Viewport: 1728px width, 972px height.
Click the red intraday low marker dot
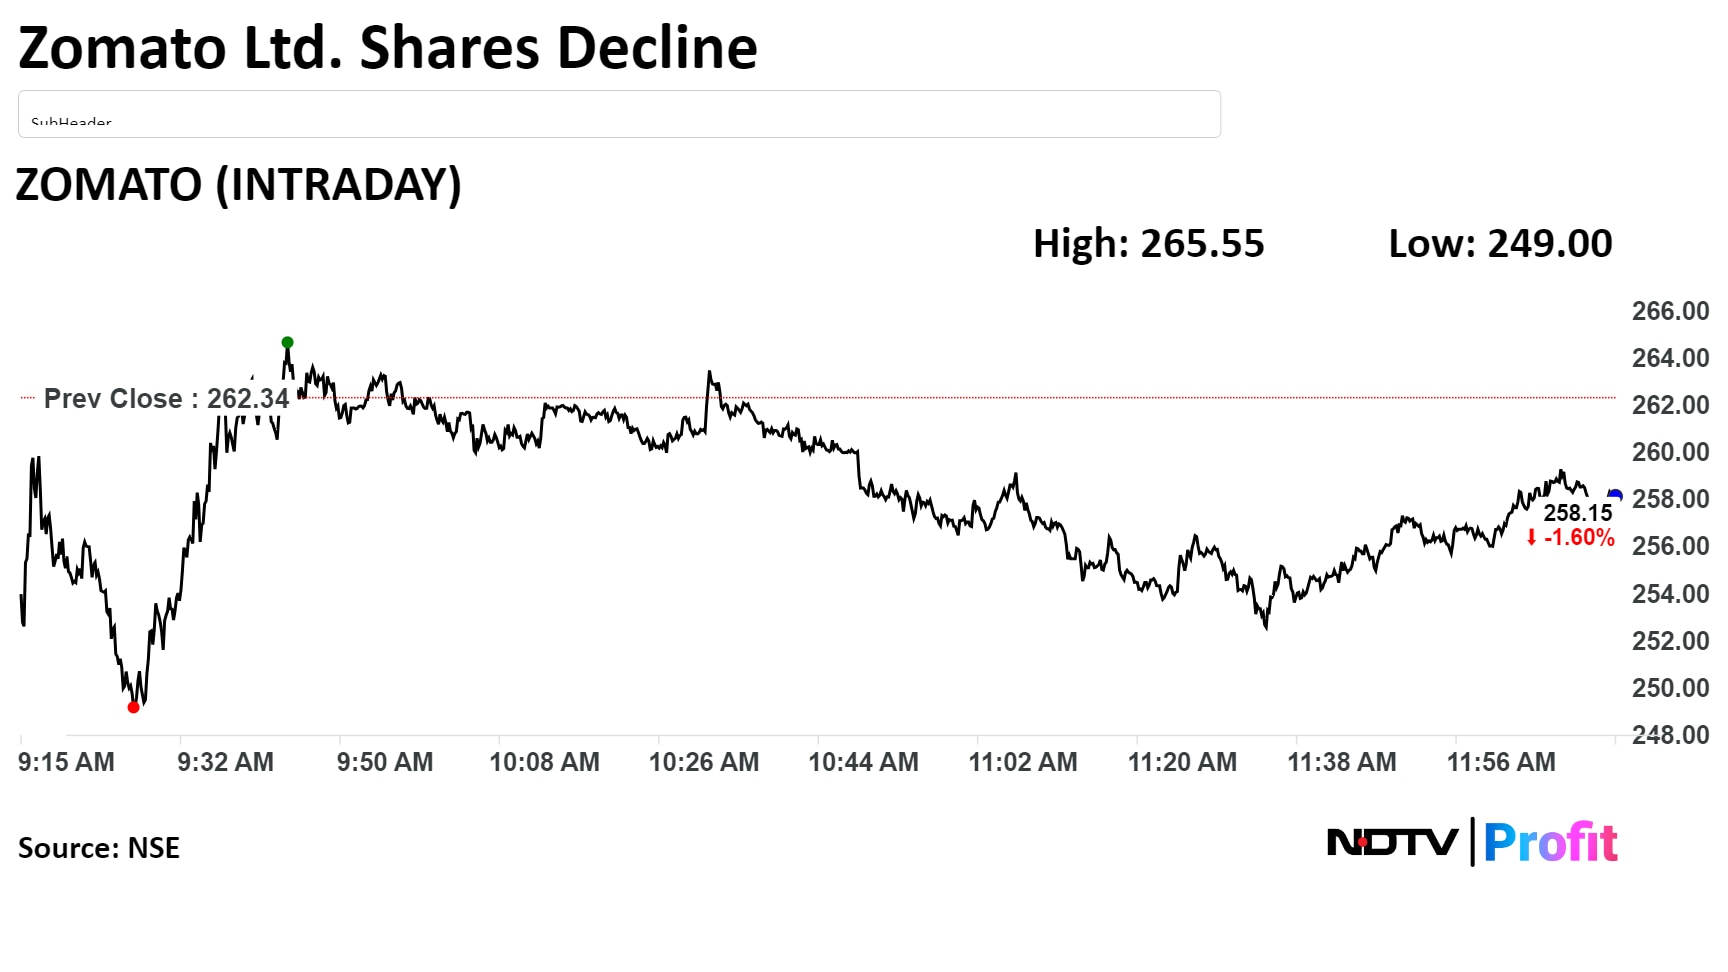point(134,707)
